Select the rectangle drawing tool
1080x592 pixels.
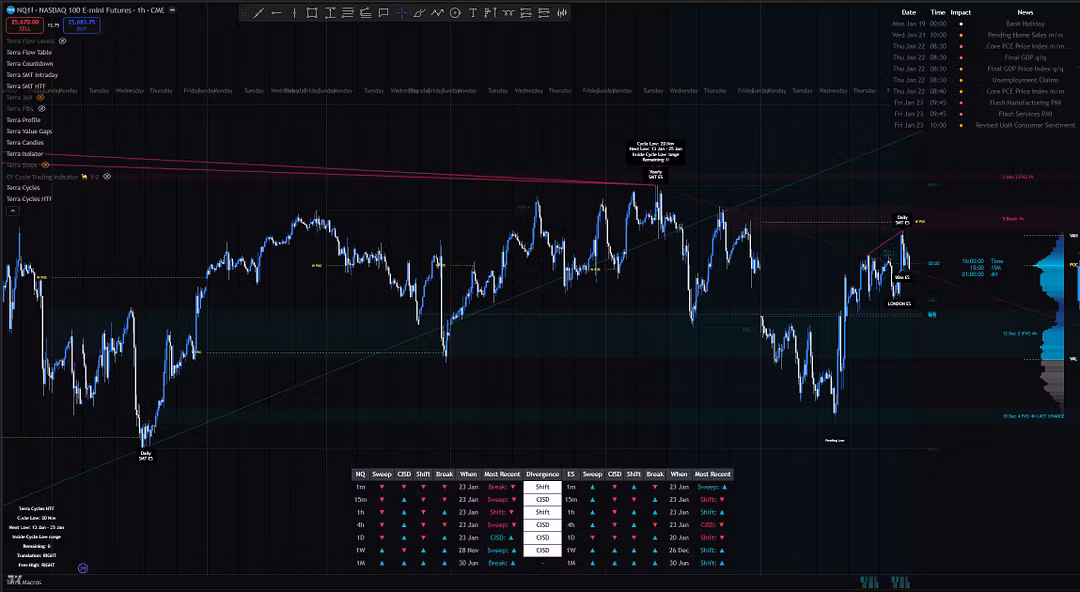pyautogui.click(x=312, y=13)
